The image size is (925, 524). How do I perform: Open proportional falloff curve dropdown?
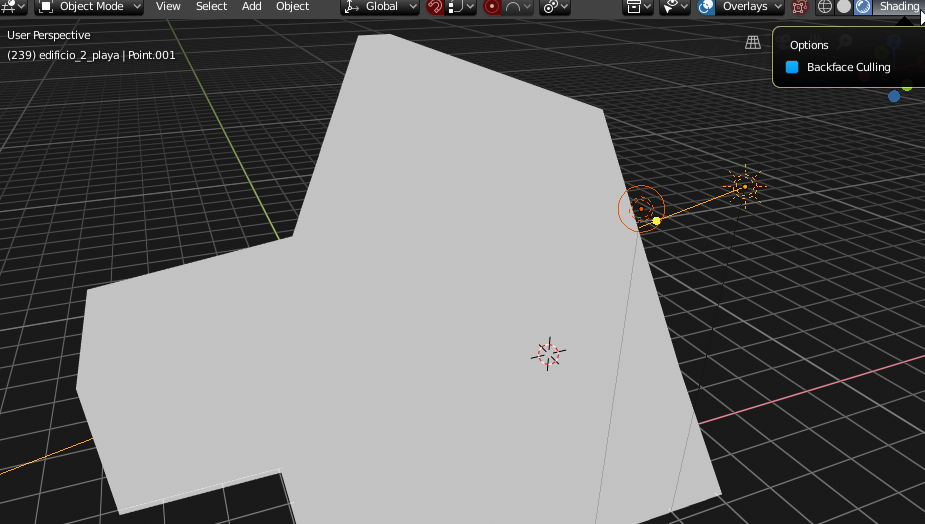[518, 6]
